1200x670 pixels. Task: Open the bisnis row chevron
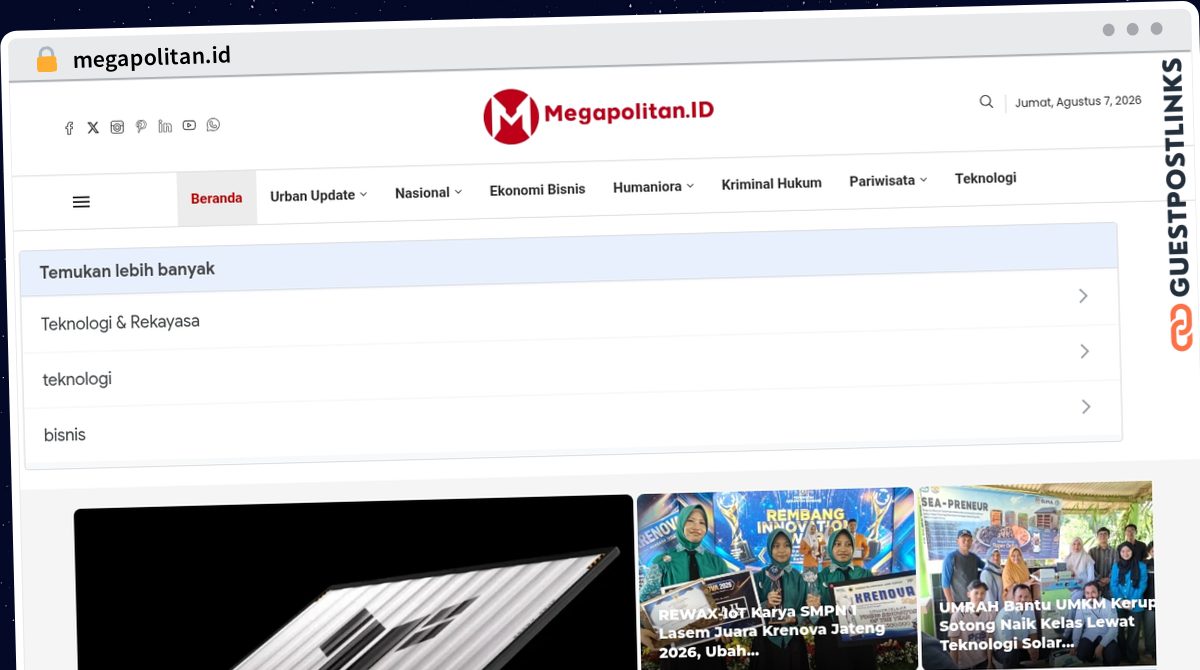point(1086,407)
